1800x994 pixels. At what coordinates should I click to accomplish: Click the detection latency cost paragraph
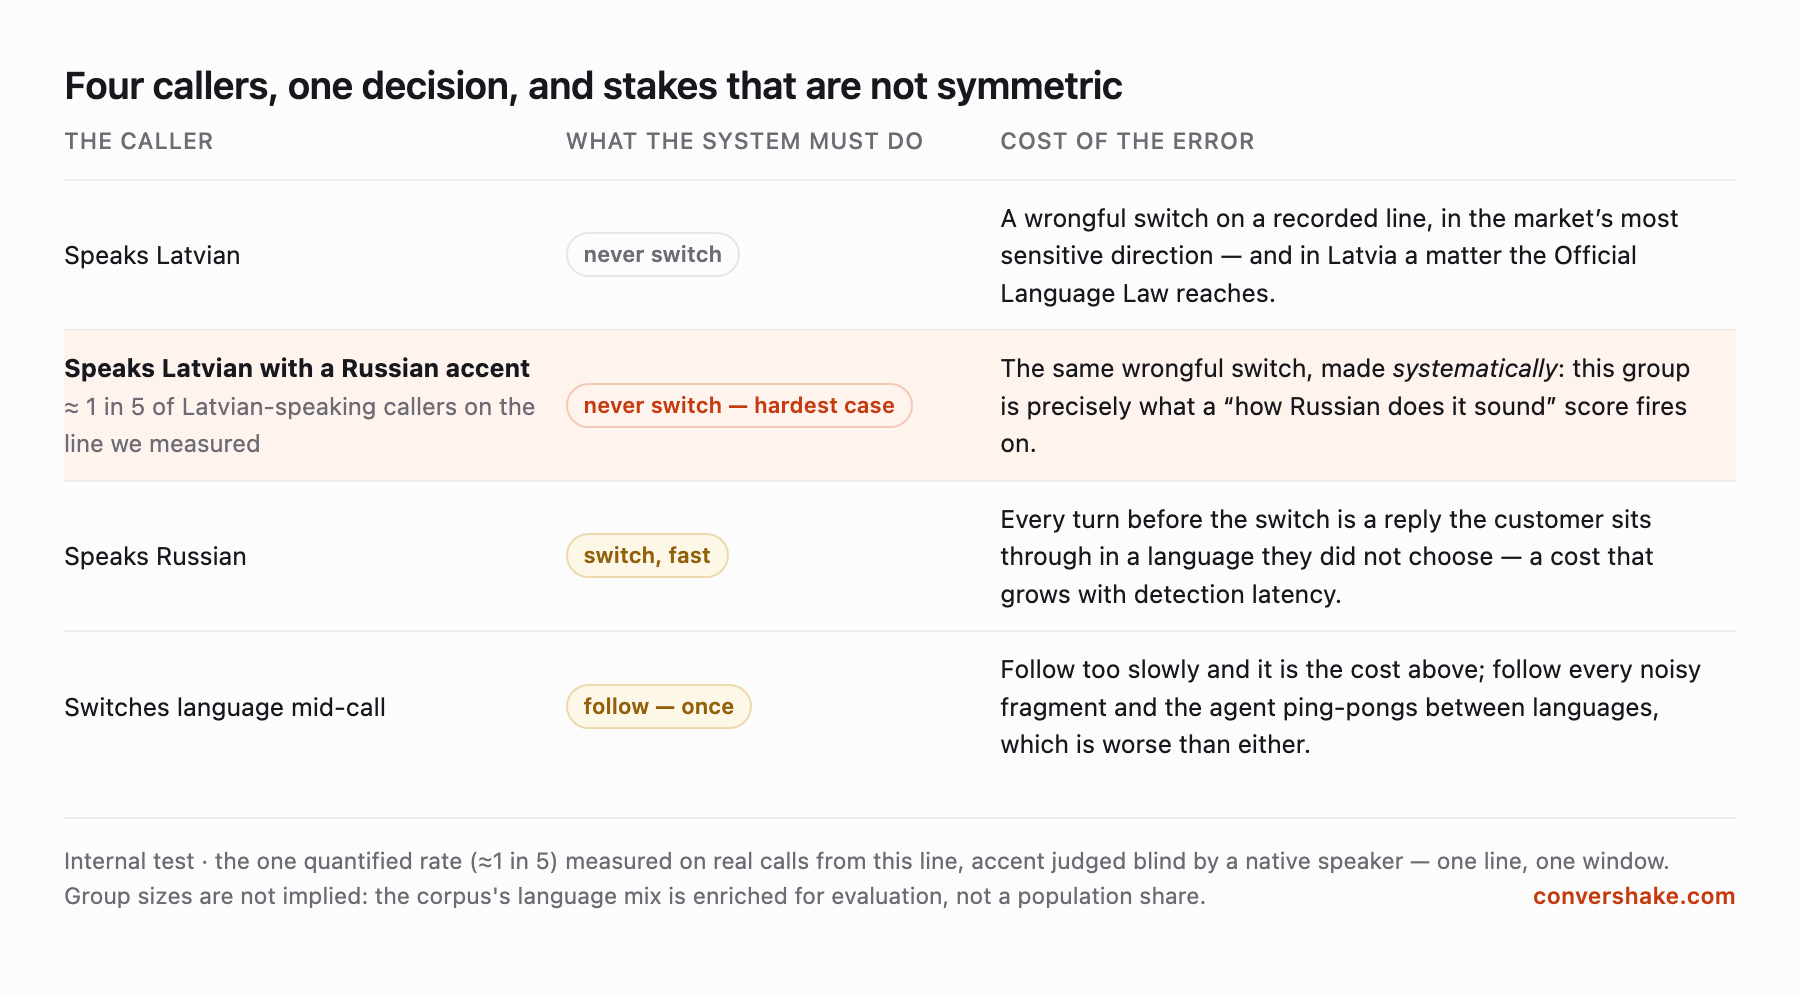[x=1327, y=556]
